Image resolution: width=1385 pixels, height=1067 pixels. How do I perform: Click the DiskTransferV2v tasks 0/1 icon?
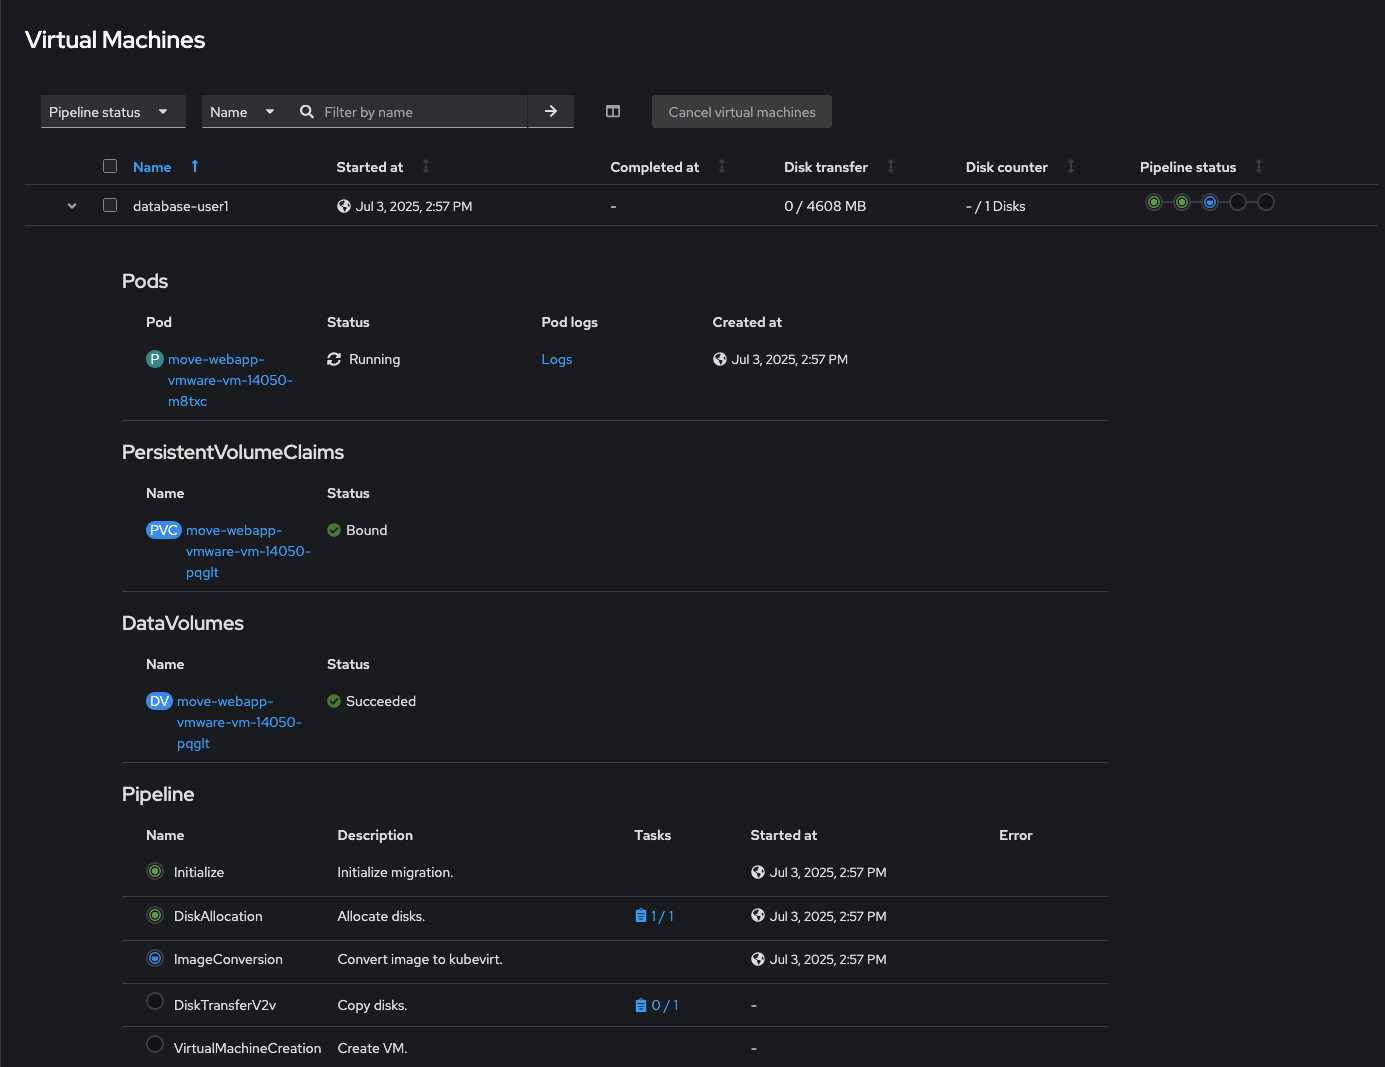click(x=641, y=1005)
